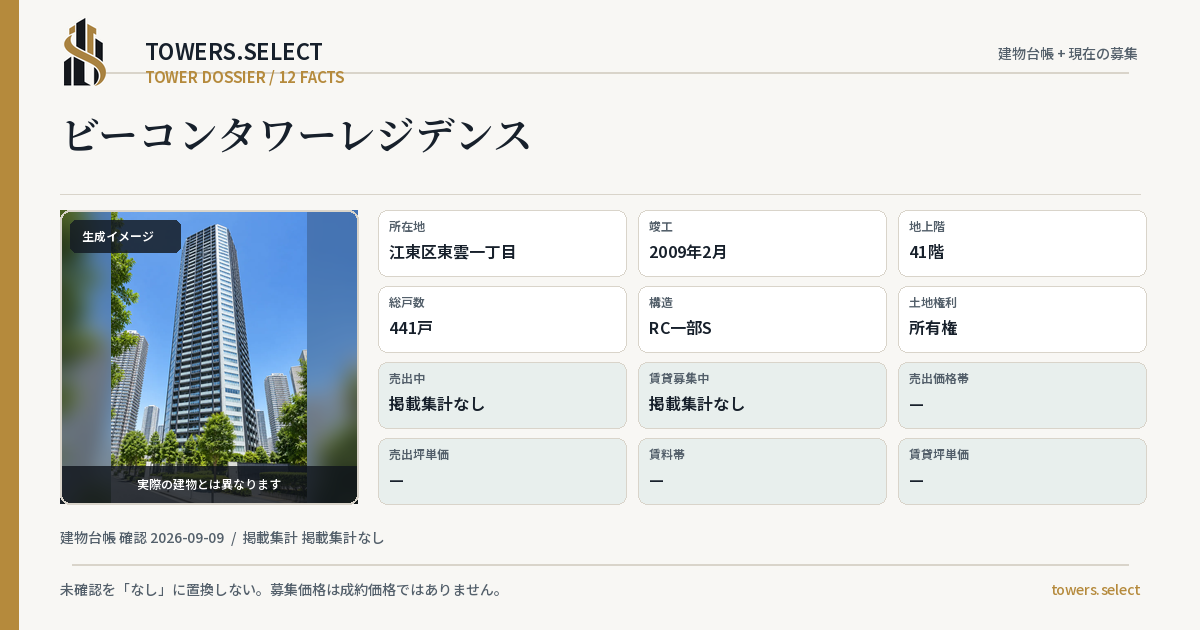The height and width of the screenshot is (630, 1200).
Task: Click the 建物台帳 + 現在の募集 header label
Action: (x=1068, y=54)
